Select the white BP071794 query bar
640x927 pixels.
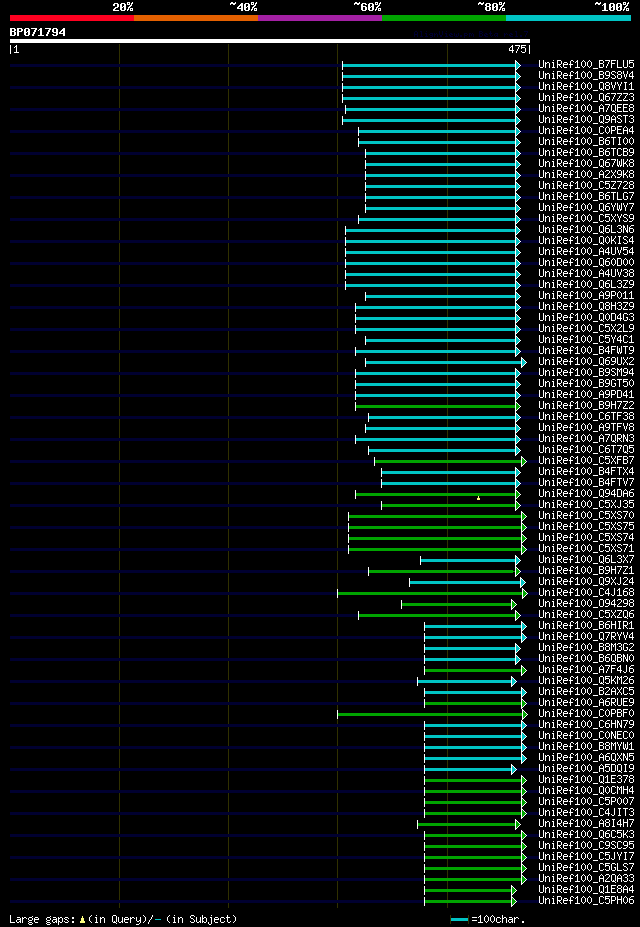(x=269, y=41)
